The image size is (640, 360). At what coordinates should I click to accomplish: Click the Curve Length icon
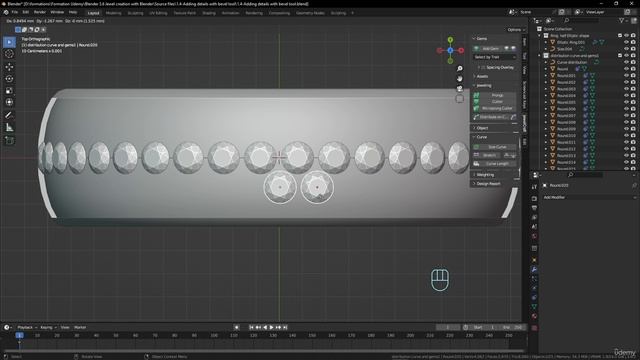(476, 164)
